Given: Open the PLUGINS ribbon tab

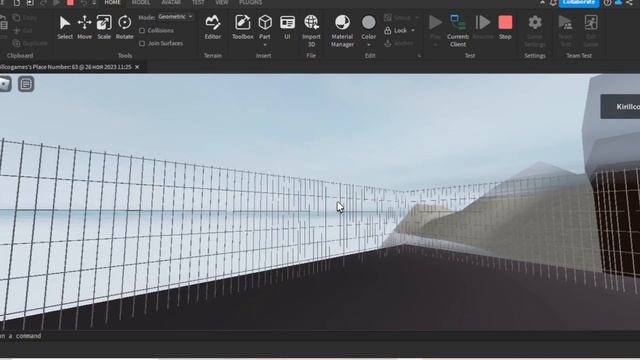Looking at the screenshot, I should [x=251, y=2].
